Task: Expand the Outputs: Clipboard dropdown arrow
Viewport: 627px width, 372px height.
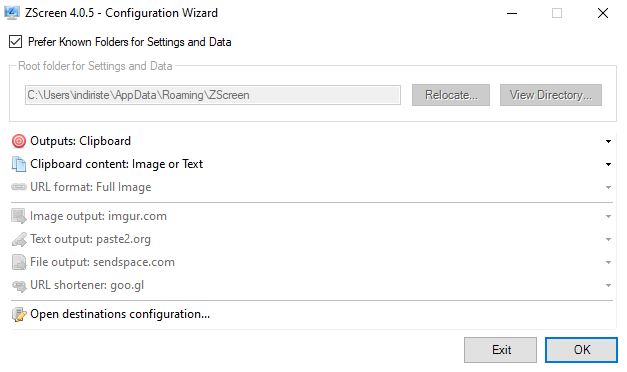Action: coord(608,141)
